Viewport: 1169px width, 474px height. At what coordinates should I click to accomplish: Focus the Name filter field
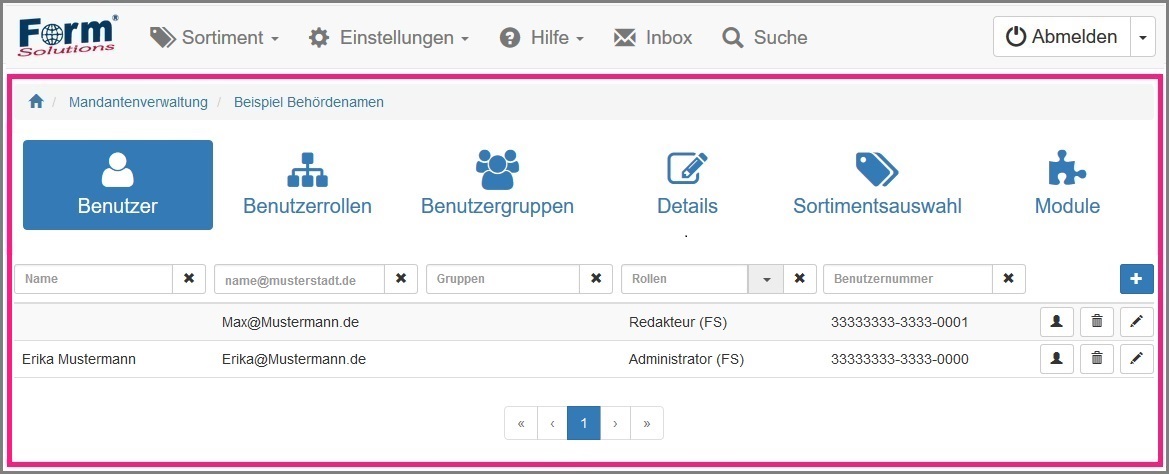tap(94, 279)
